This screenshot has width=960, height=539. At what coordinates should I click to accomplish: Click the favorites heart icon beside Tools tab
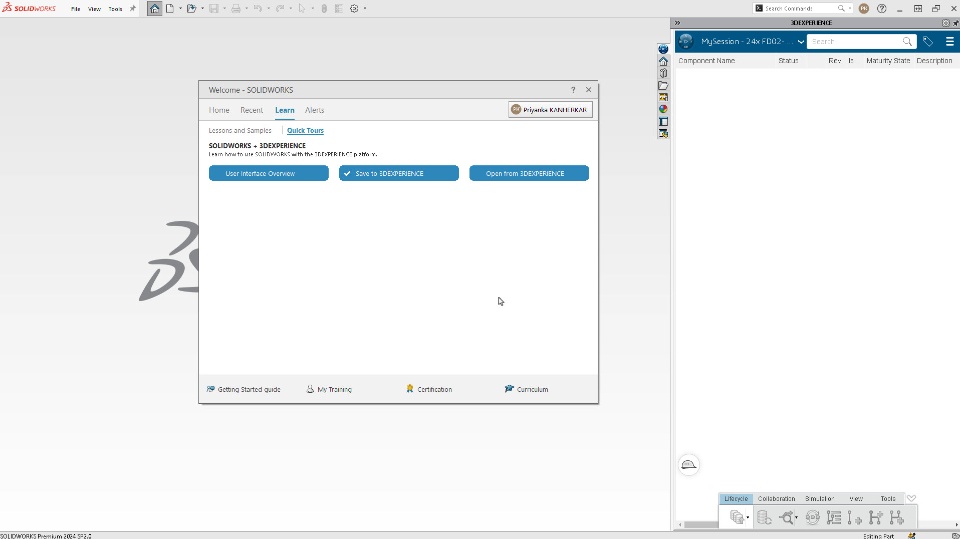[911, 499]
